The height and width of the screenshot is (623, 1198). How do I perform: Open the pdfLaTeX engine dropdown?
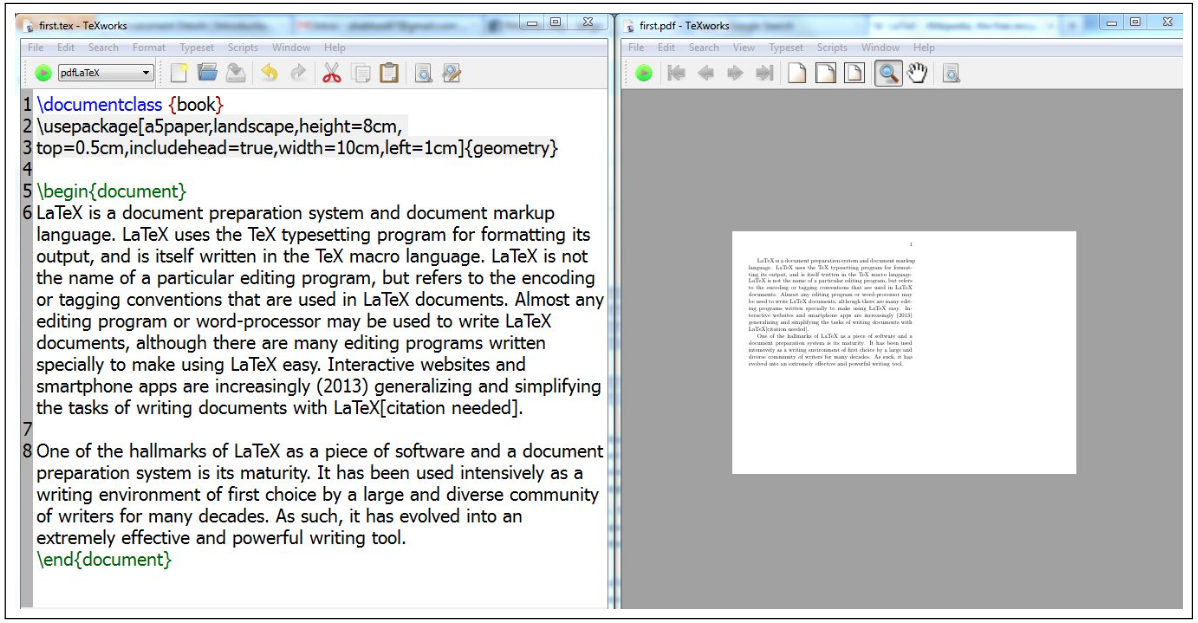[105, 73]
